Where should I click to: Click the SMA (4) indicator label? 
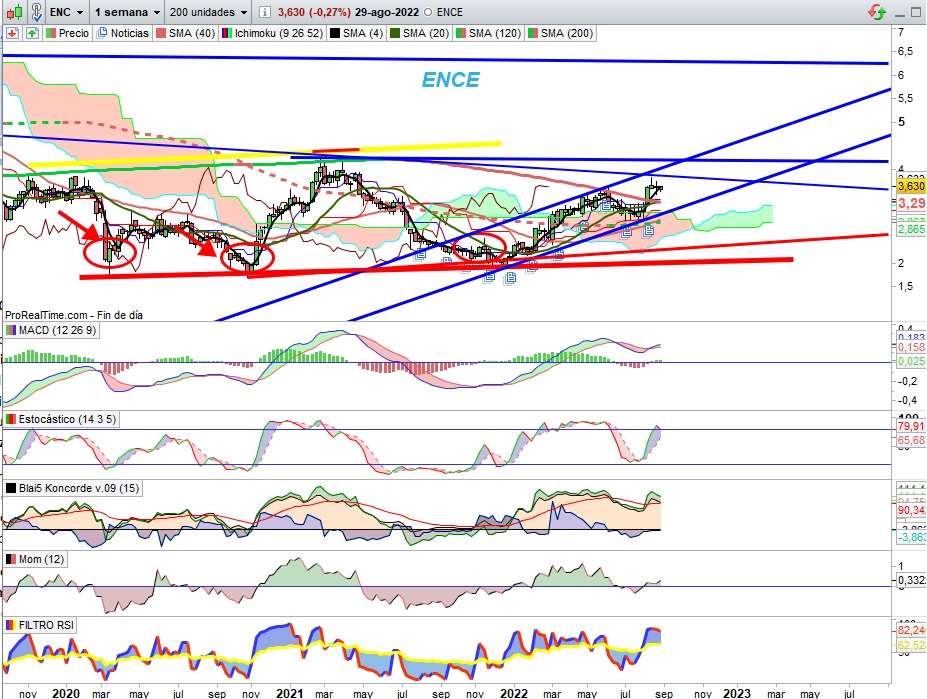(x=356, y=33)
